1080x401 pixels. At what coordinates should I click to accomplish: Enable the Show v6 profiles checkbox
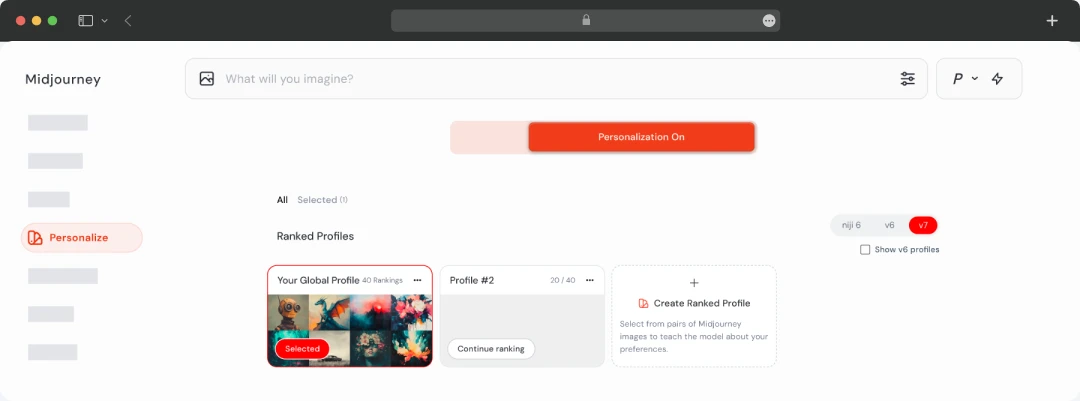[865, 249]
